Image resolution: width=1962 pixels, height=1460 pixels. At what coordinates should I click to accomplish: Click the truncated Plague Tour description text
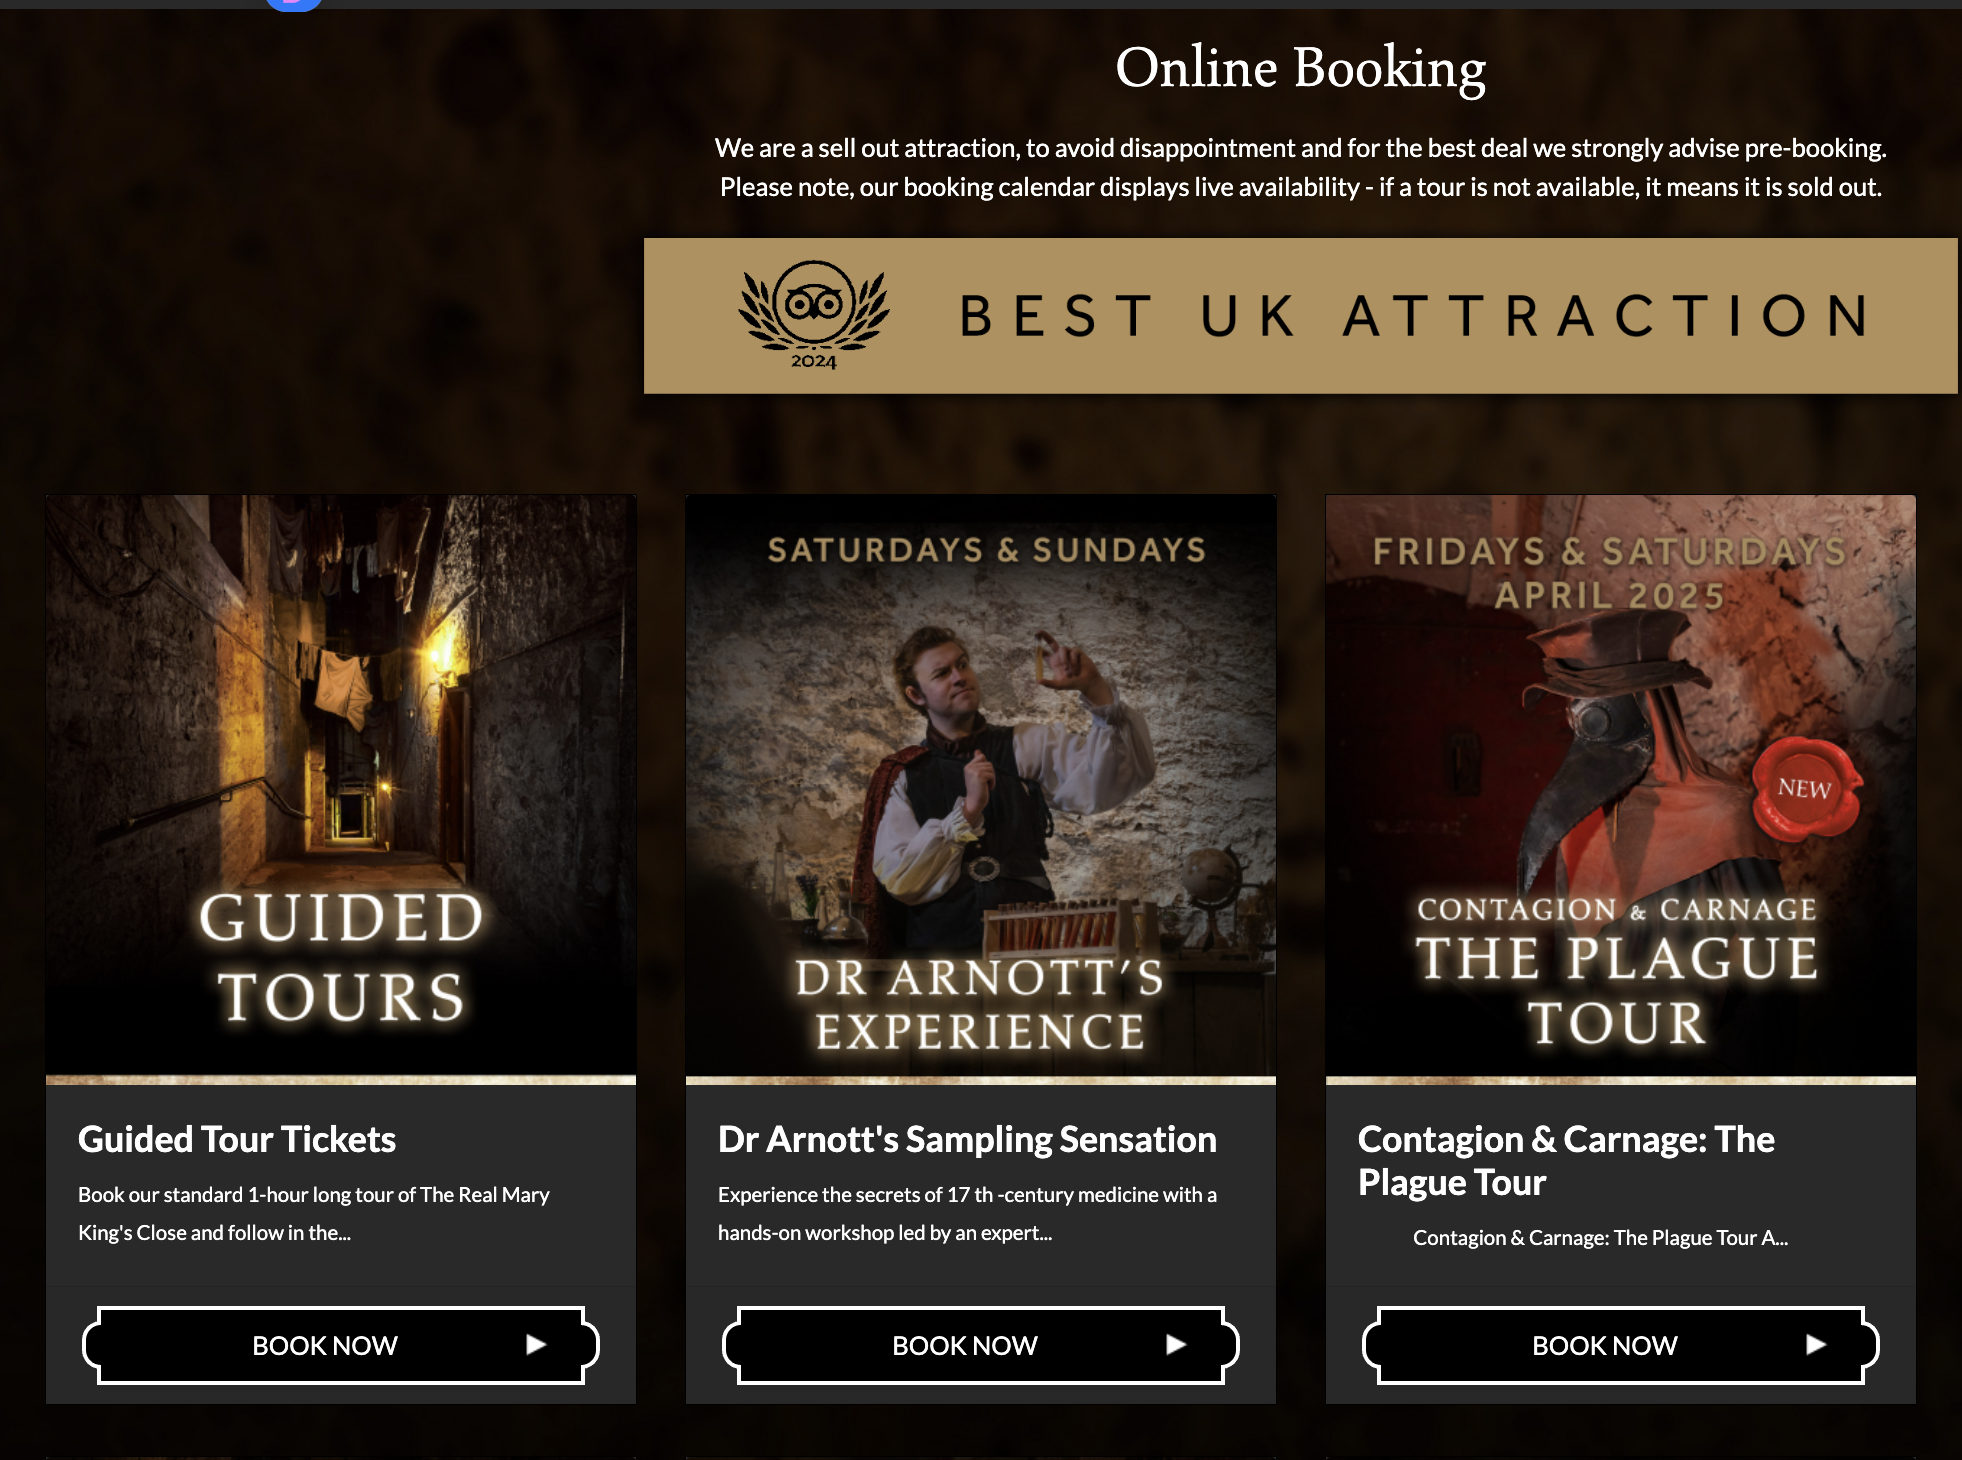(x=1600, y=1238)
